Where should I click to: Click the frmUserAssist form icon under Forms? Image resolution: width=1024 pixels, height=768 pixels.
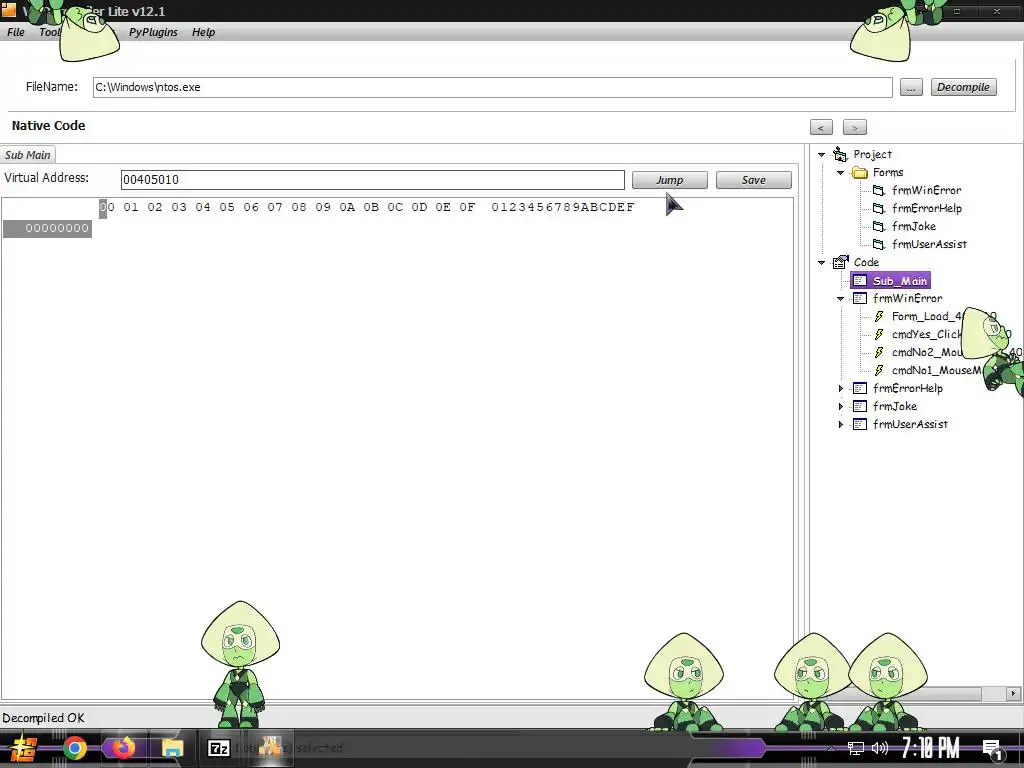[879, 244]
